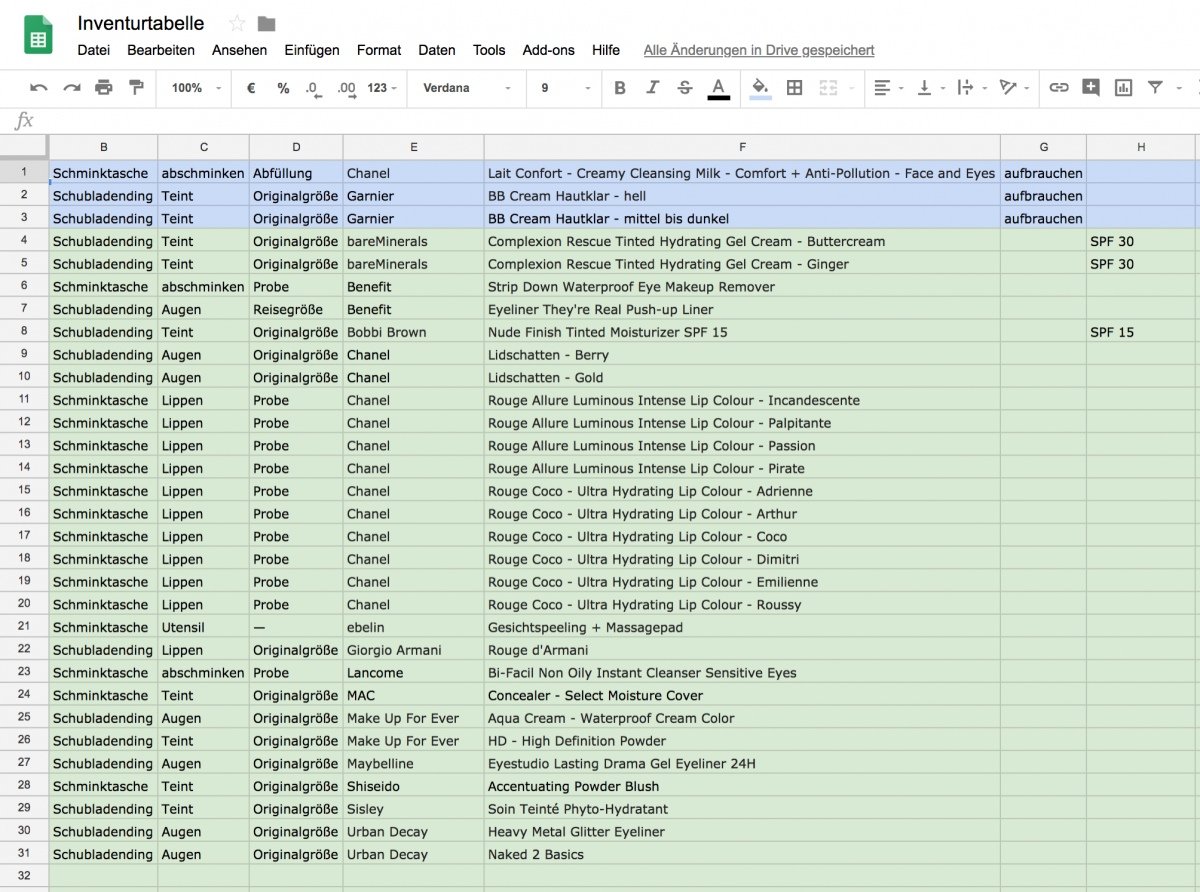
Task: Click cell 'BB Cream Hautklar - hell'
Action: [742, 196]
